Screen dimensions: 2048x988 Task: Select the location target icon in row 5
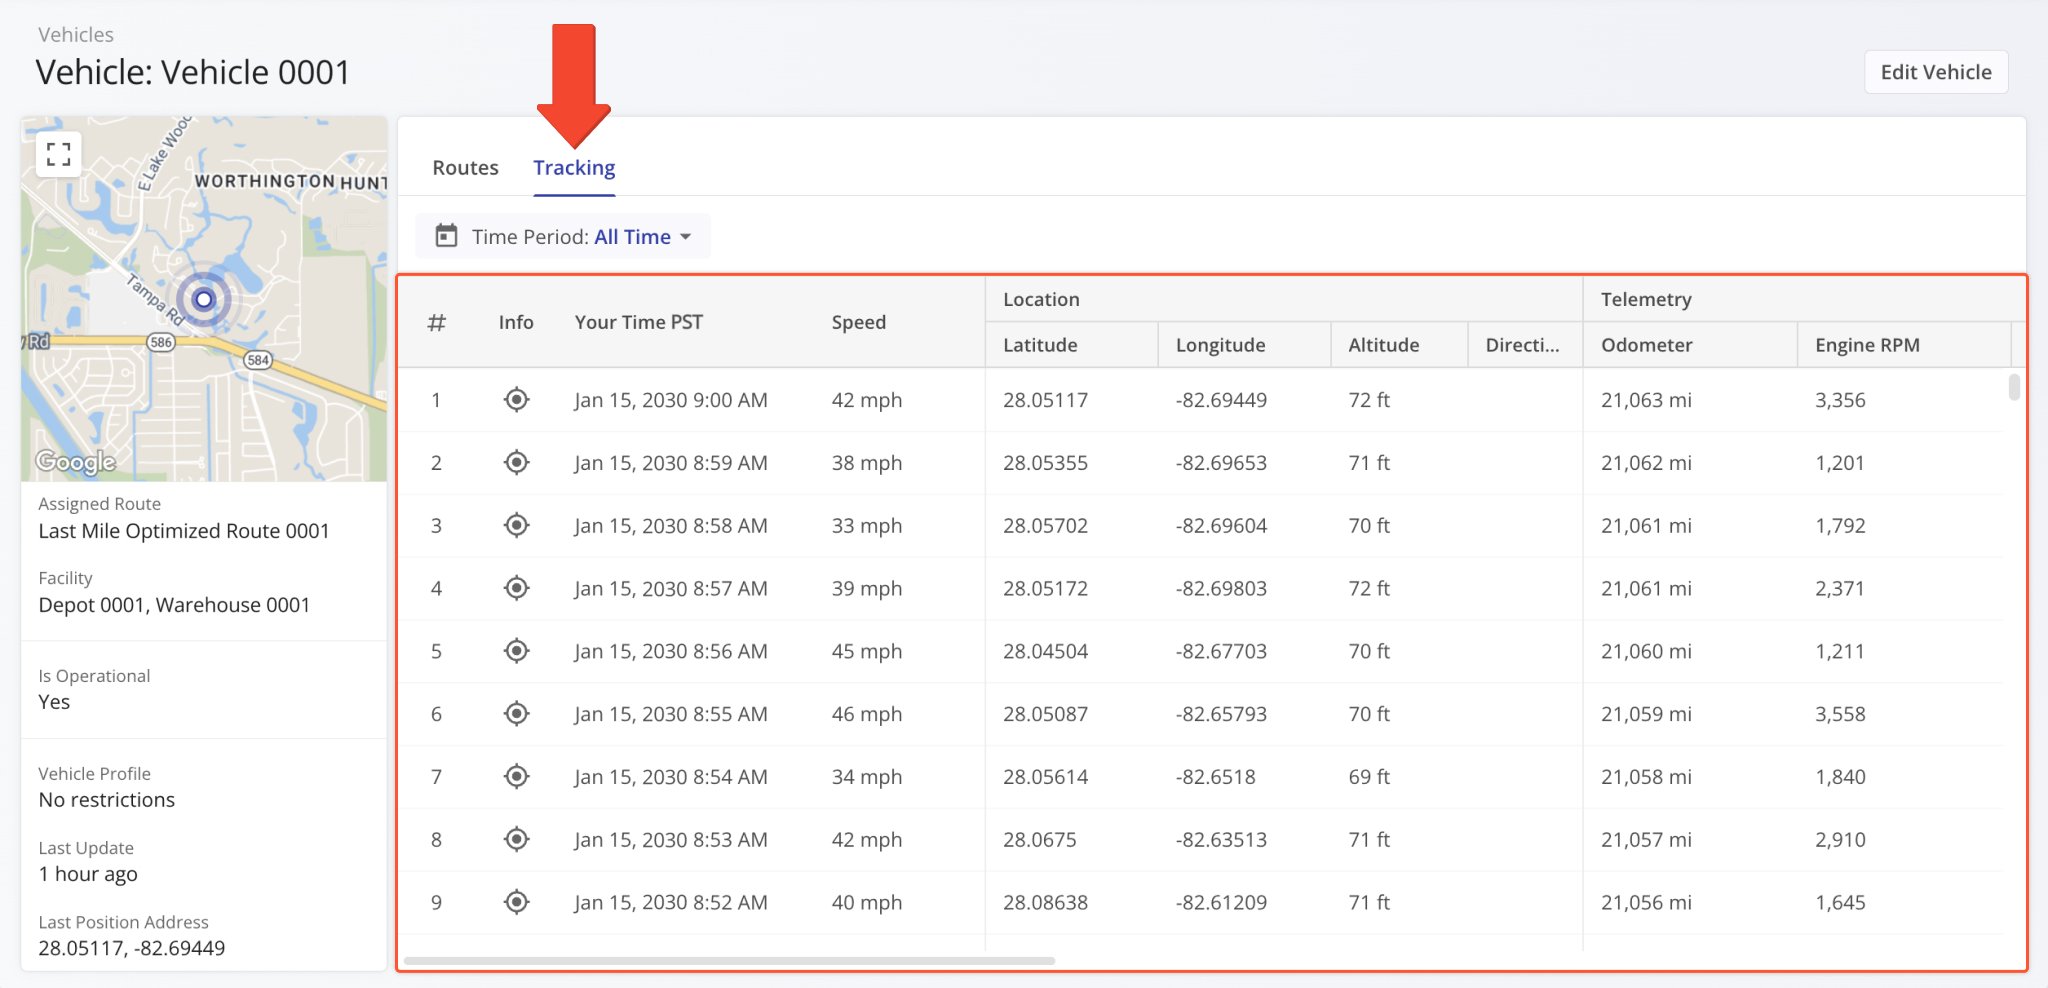point(516,651)
